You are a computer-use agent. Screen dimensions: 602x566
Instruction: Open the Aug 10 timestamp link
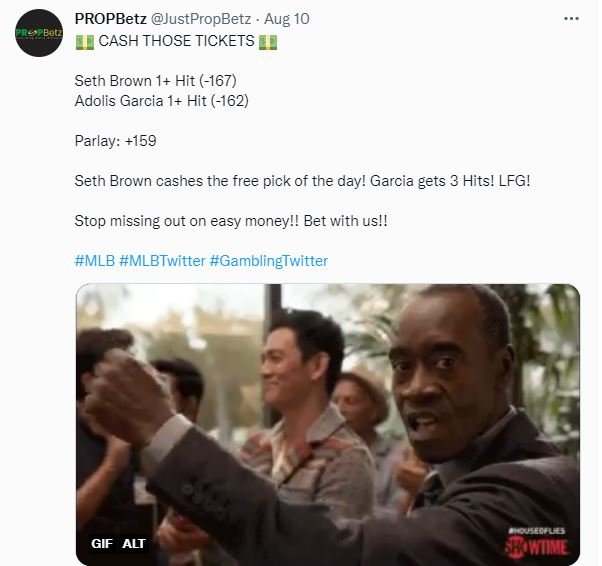(287, 19)
